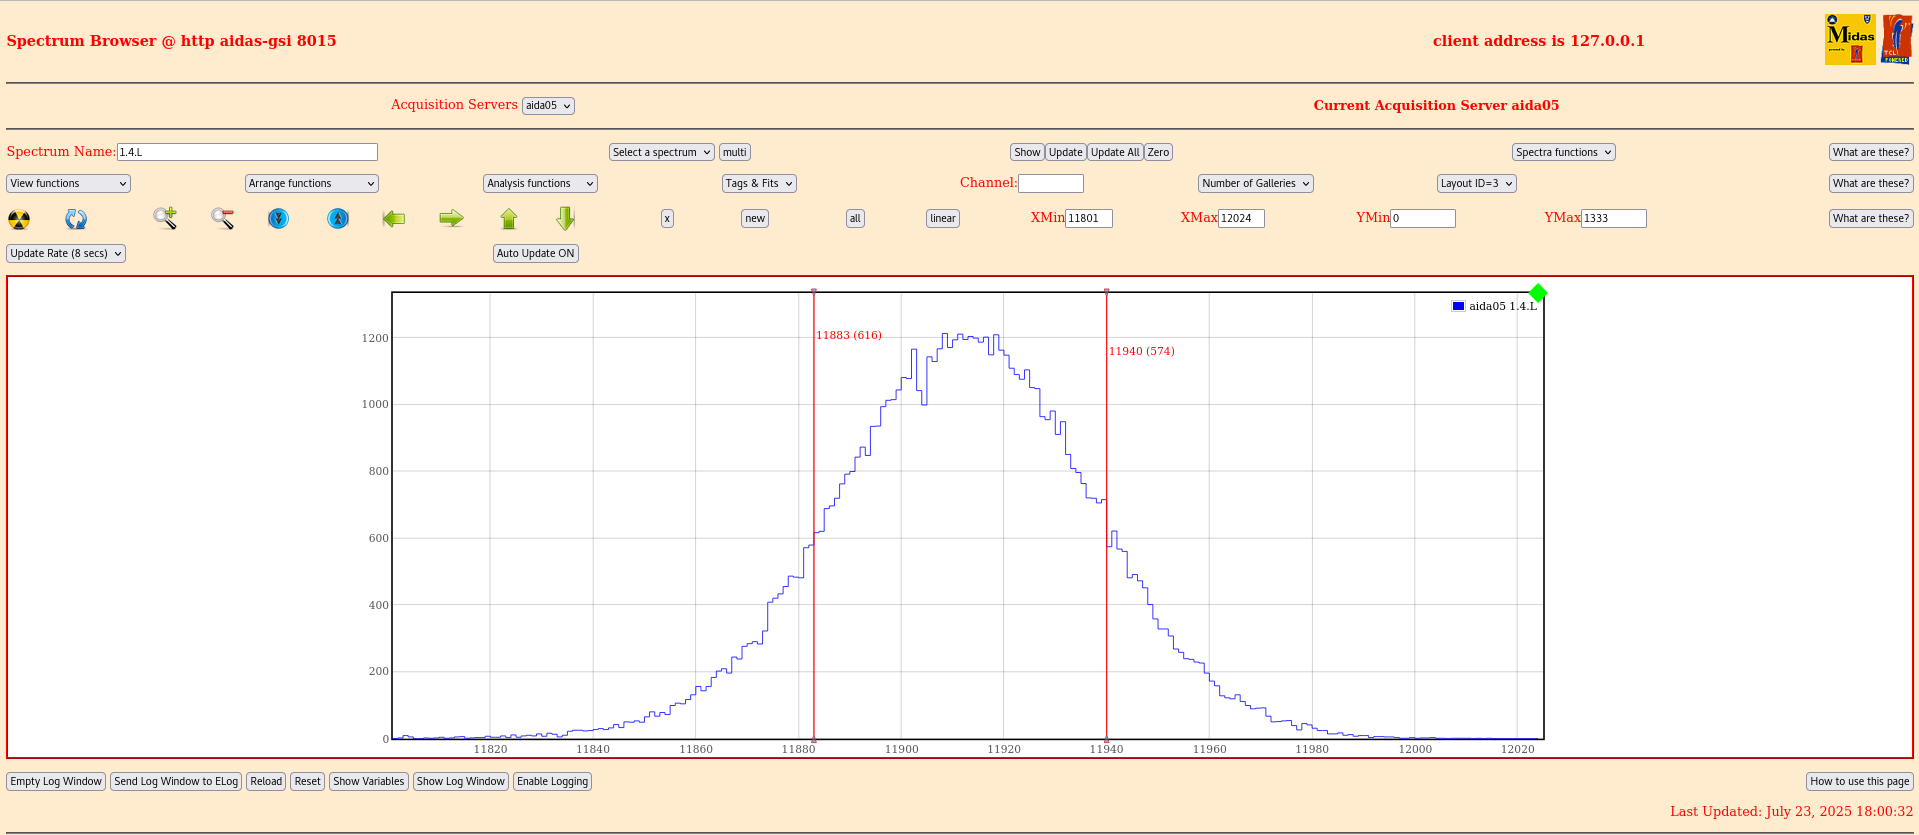This screenshot has width=1919, height=835.
Task: Open the Update Rate (8 secs) dropdown
Action: pyautogui.click(x=66, y=254)
